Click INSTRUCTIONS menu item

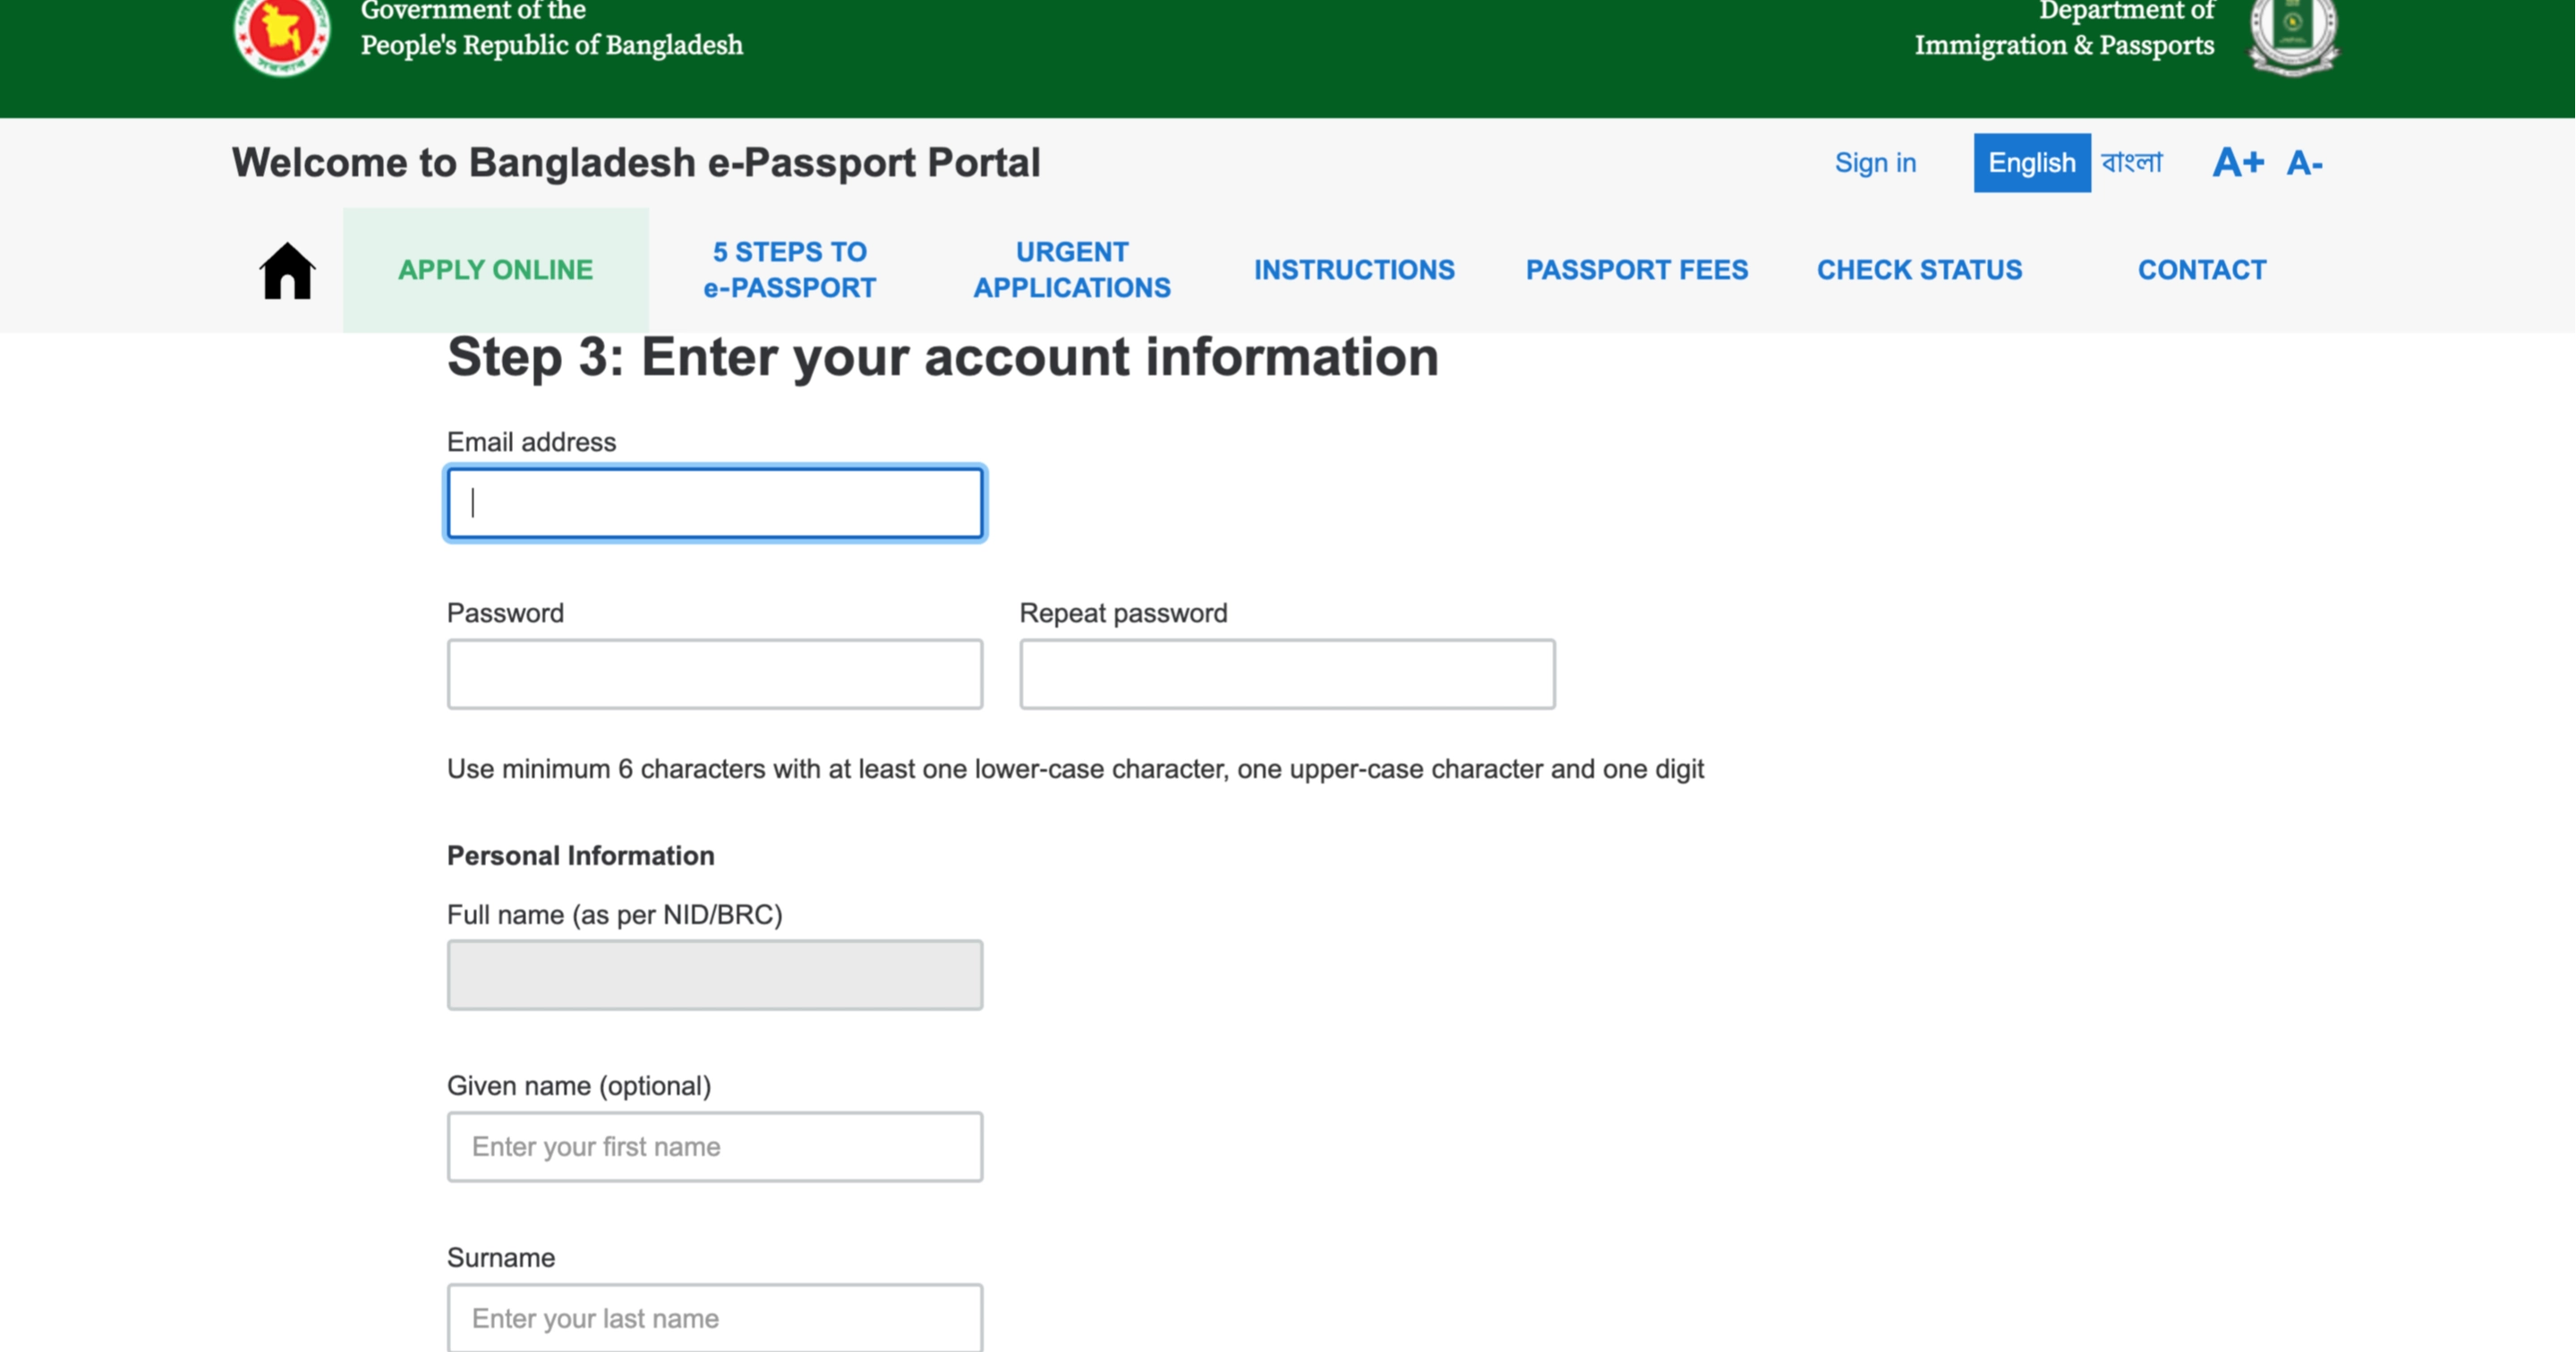tap(1354, 270)
